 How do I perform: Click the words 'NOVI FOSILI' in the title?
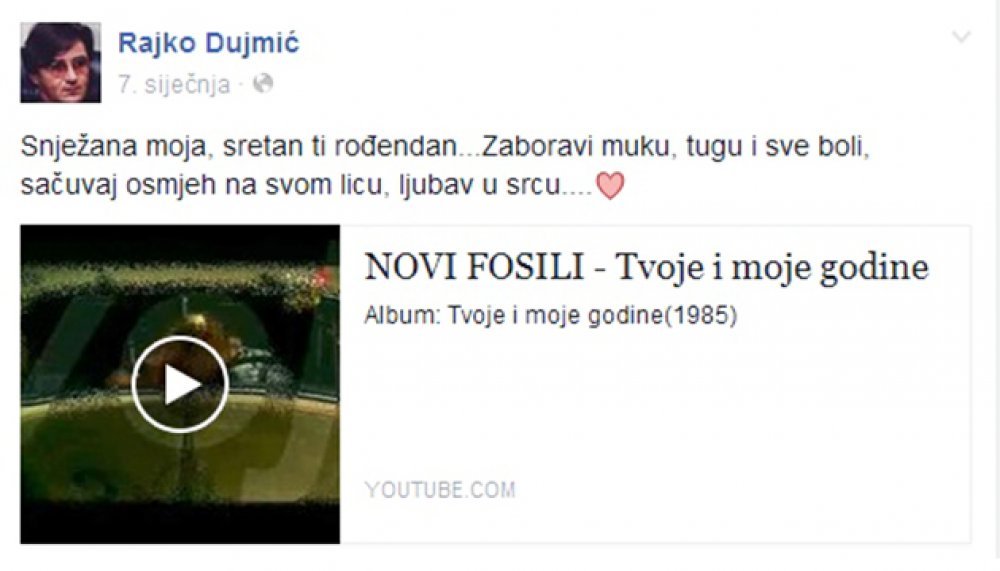coord(474,267)
